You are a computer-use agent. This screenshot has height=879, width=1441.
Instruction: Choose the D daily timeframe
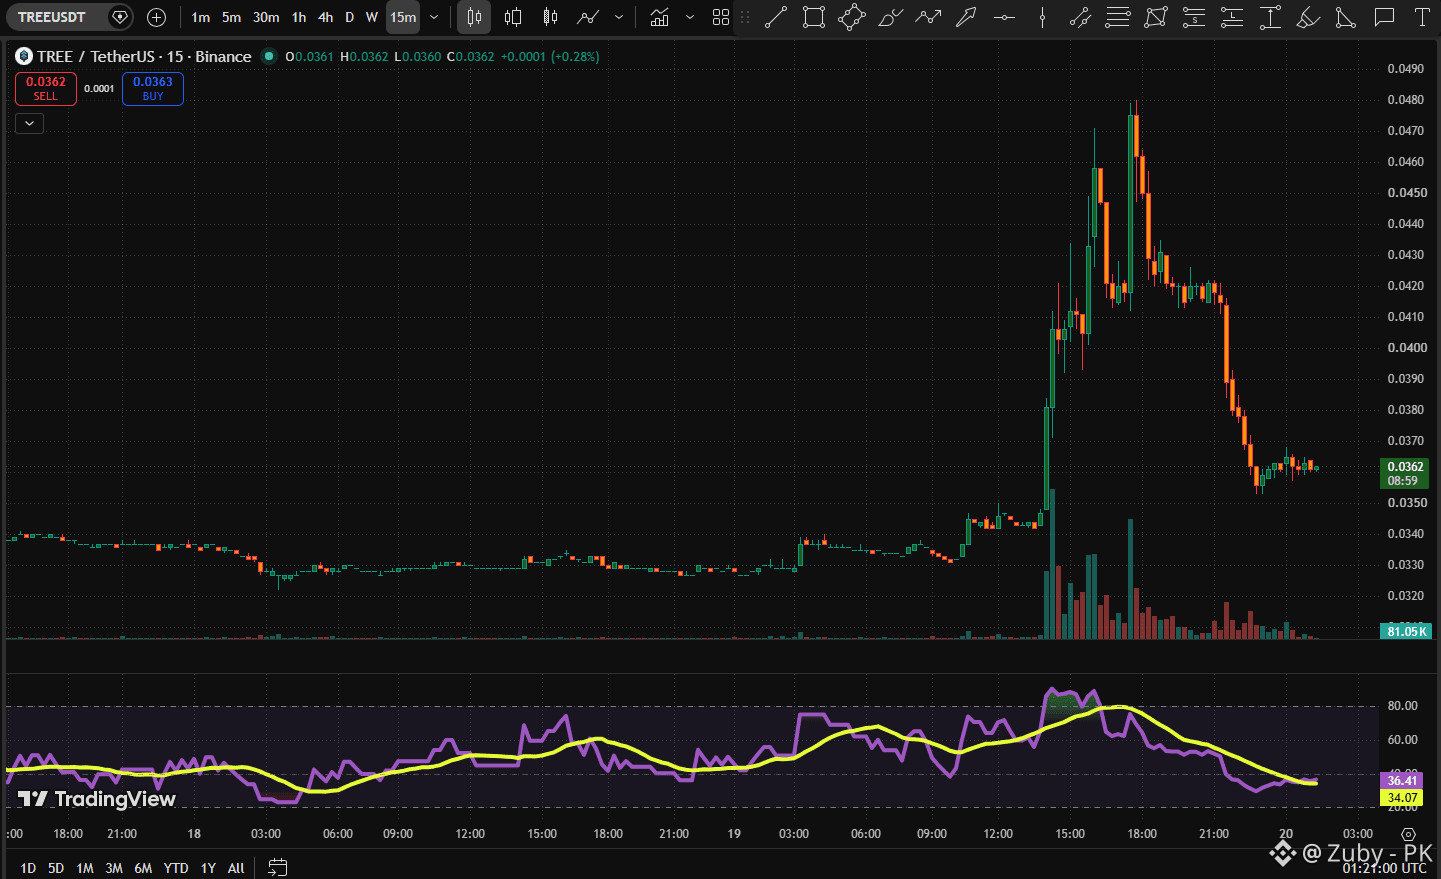(349, 17)
